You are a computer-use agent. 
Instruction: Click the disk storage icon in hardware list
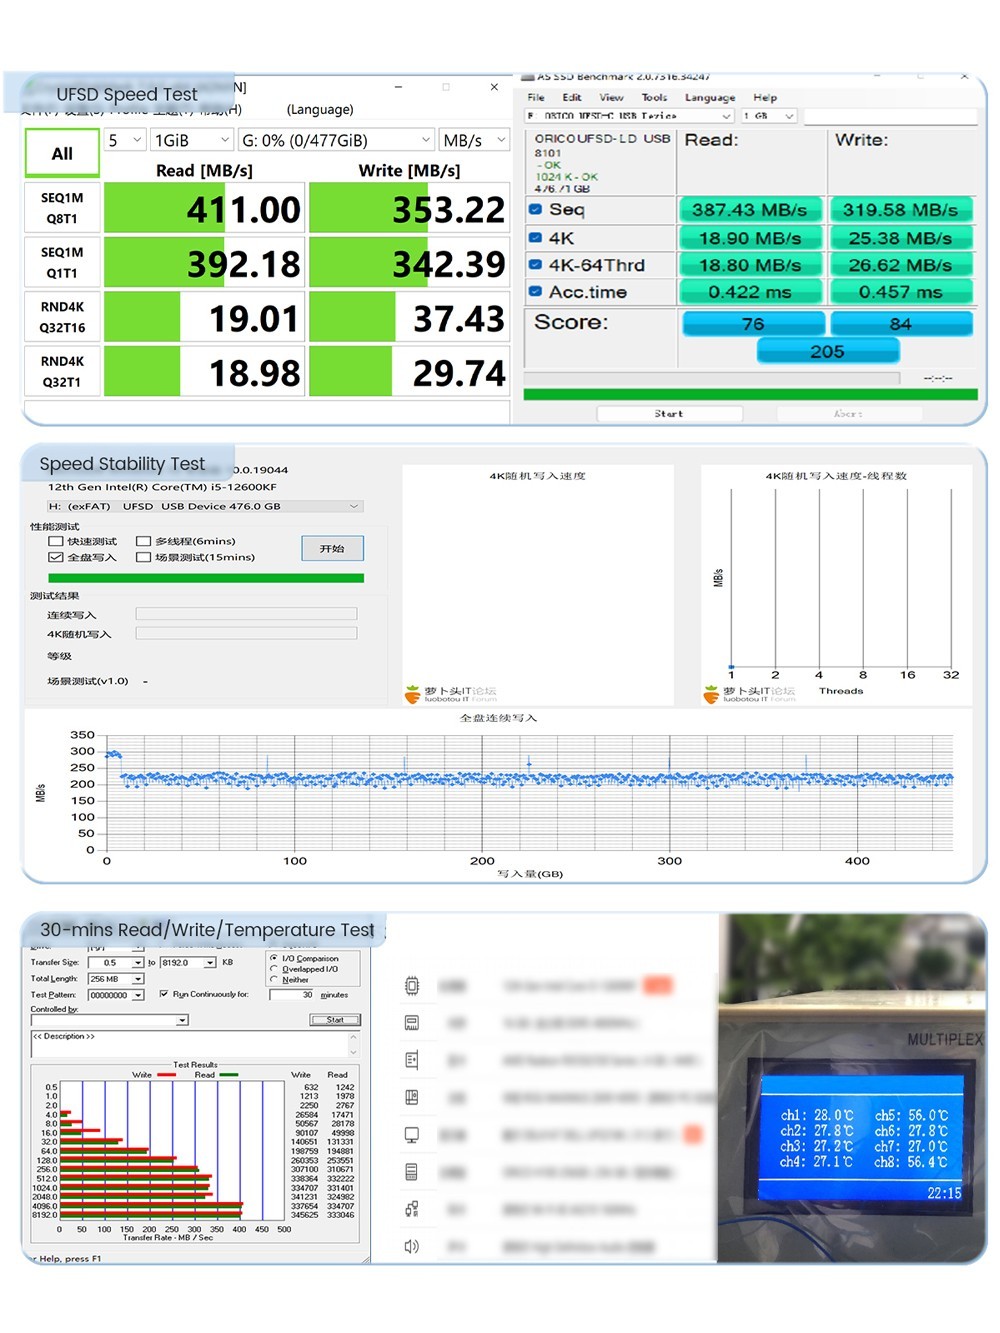(x=411, y=1172)
